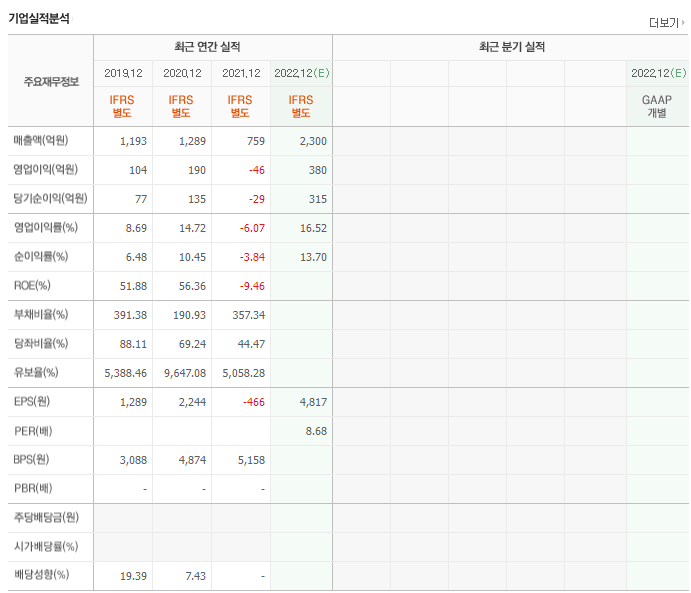691x593 pixels.
Task: Click the ROE(%) row label
Action: coord(32,285)
